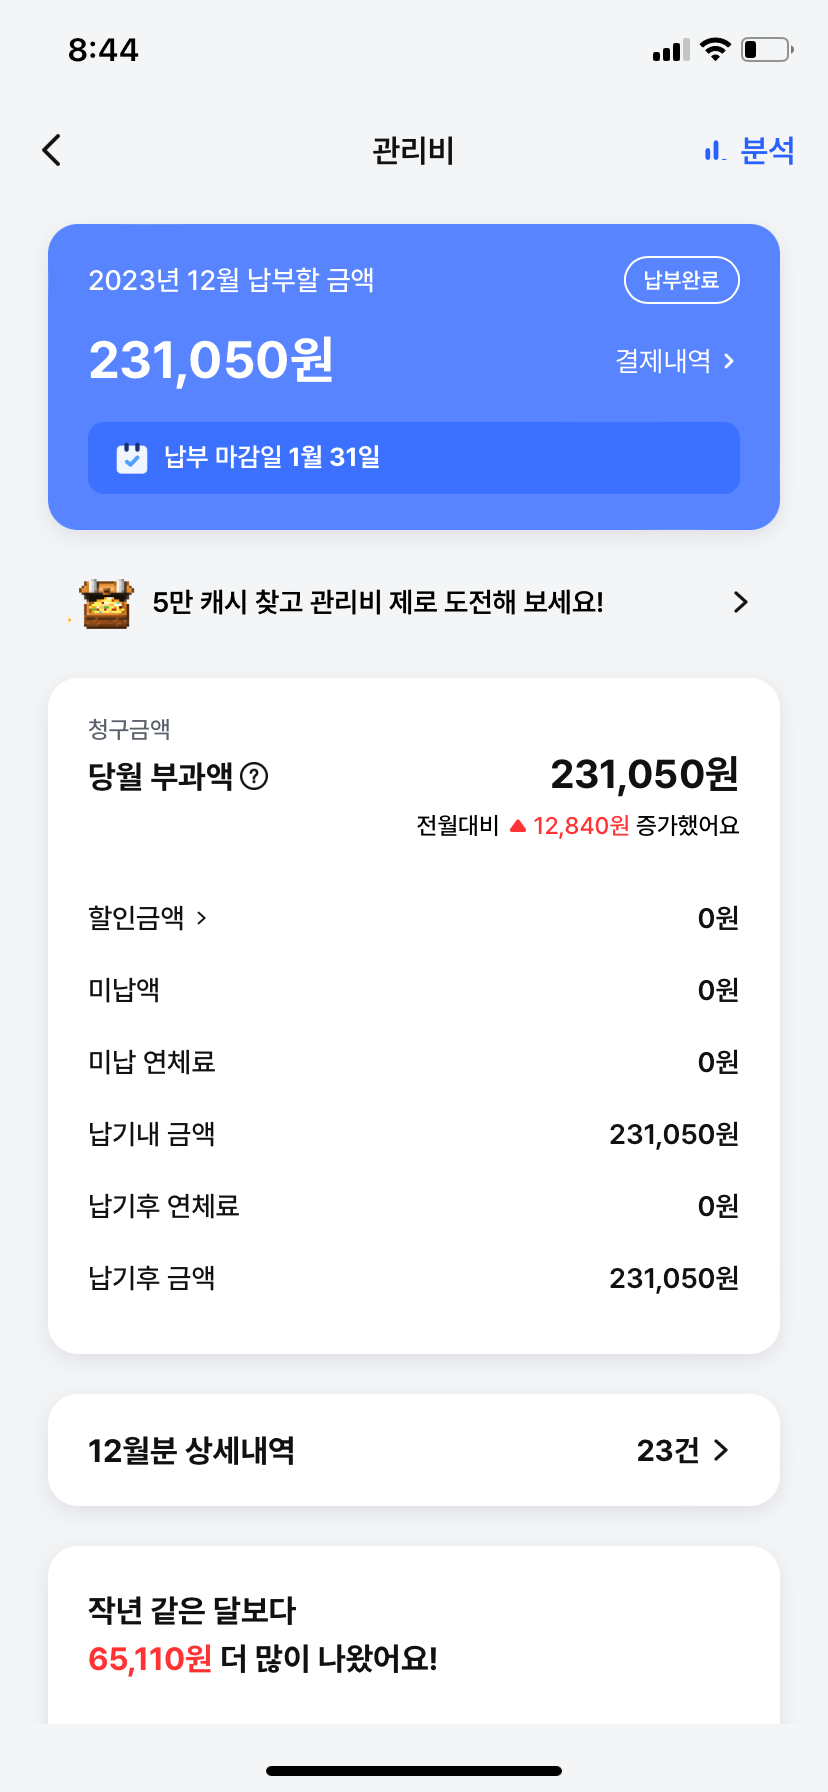Tap the 5만 캐시 관리비 제로 banner text
Screen dimensions: 828x1792
tap(378, 602)
